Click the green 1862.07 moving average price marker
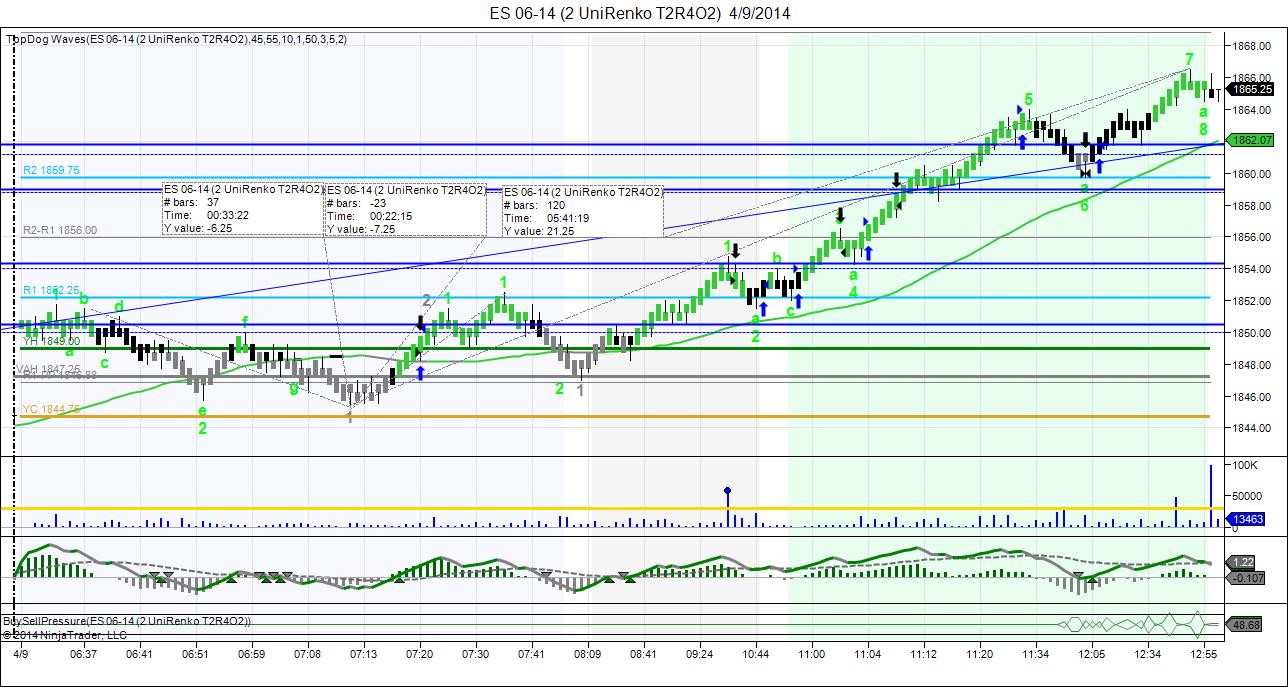Image resolution: width=1288 pixels, height=687 pixels. (x=1252, y=141)
